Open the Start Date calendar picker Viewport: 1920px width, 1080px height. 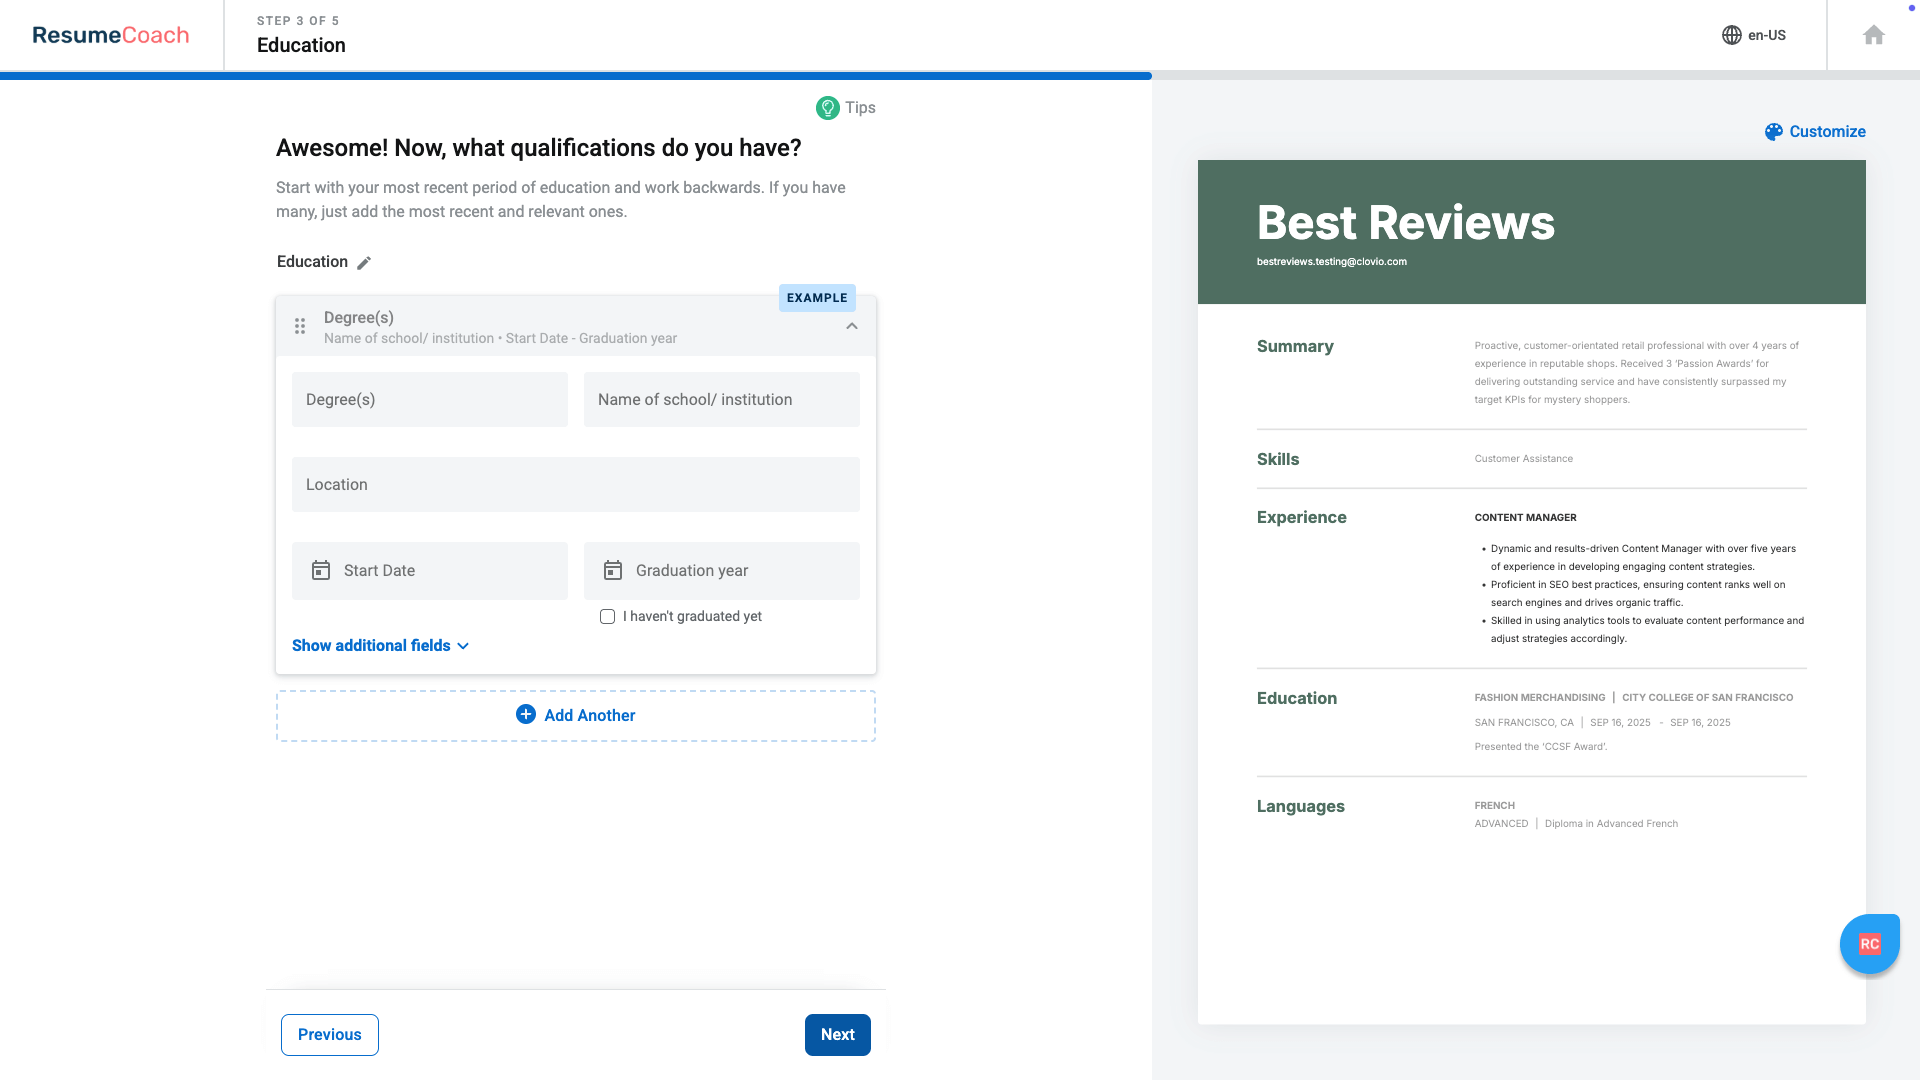[321, 570]
